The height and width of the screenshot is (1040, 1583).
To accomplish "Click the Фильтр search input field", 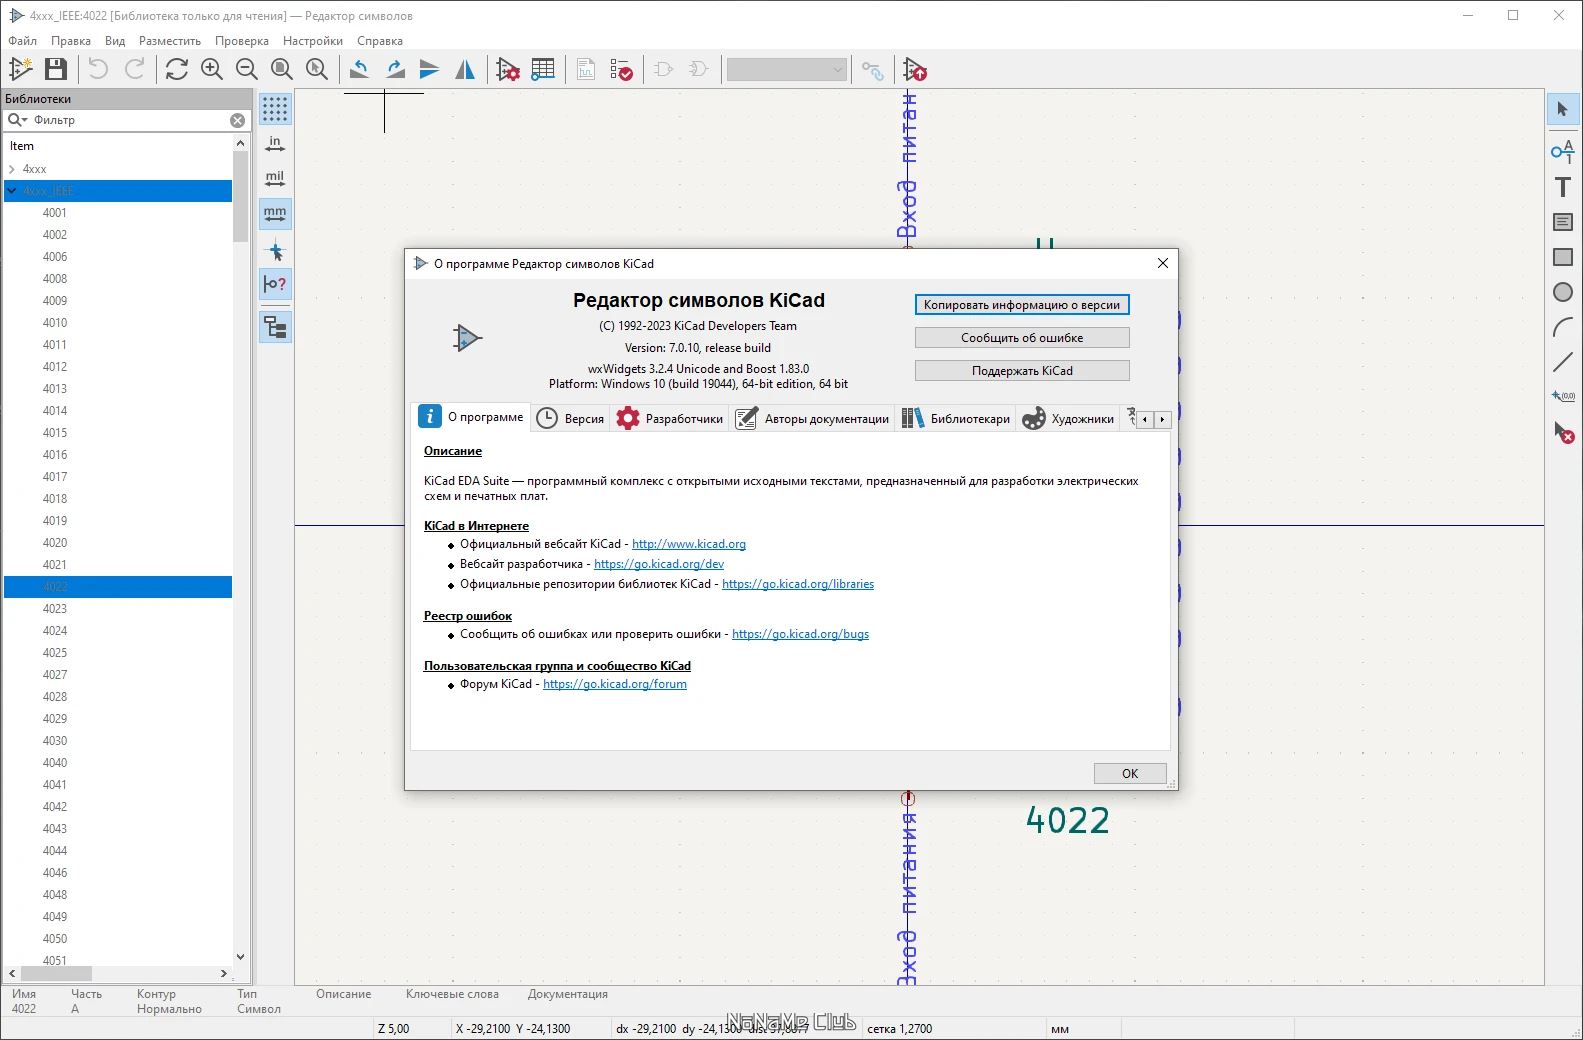I will pyautogui.click(x=130, y=120).
